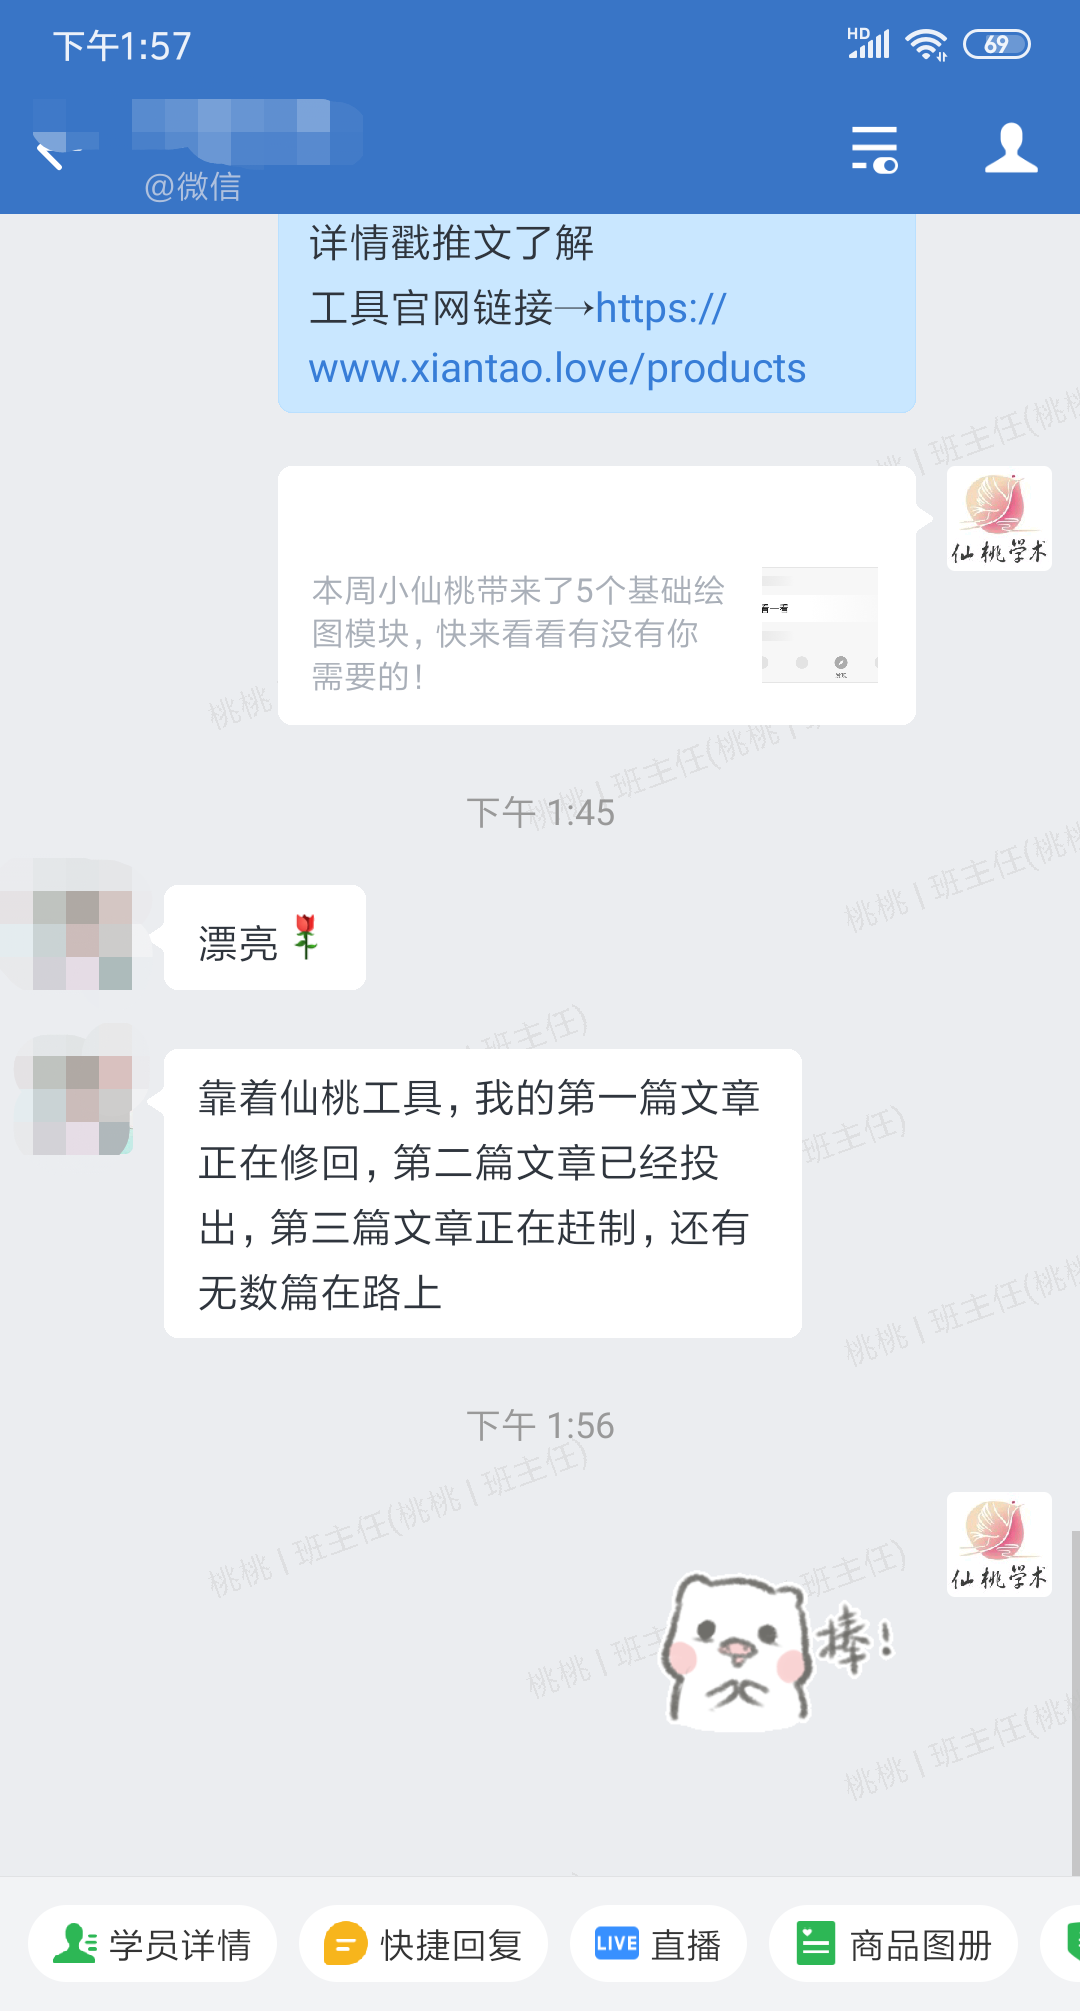Tap the 仙桃学术 avatar beside article card
The width and height of the screenshot is (1080, 2011).
pos(999,518)
